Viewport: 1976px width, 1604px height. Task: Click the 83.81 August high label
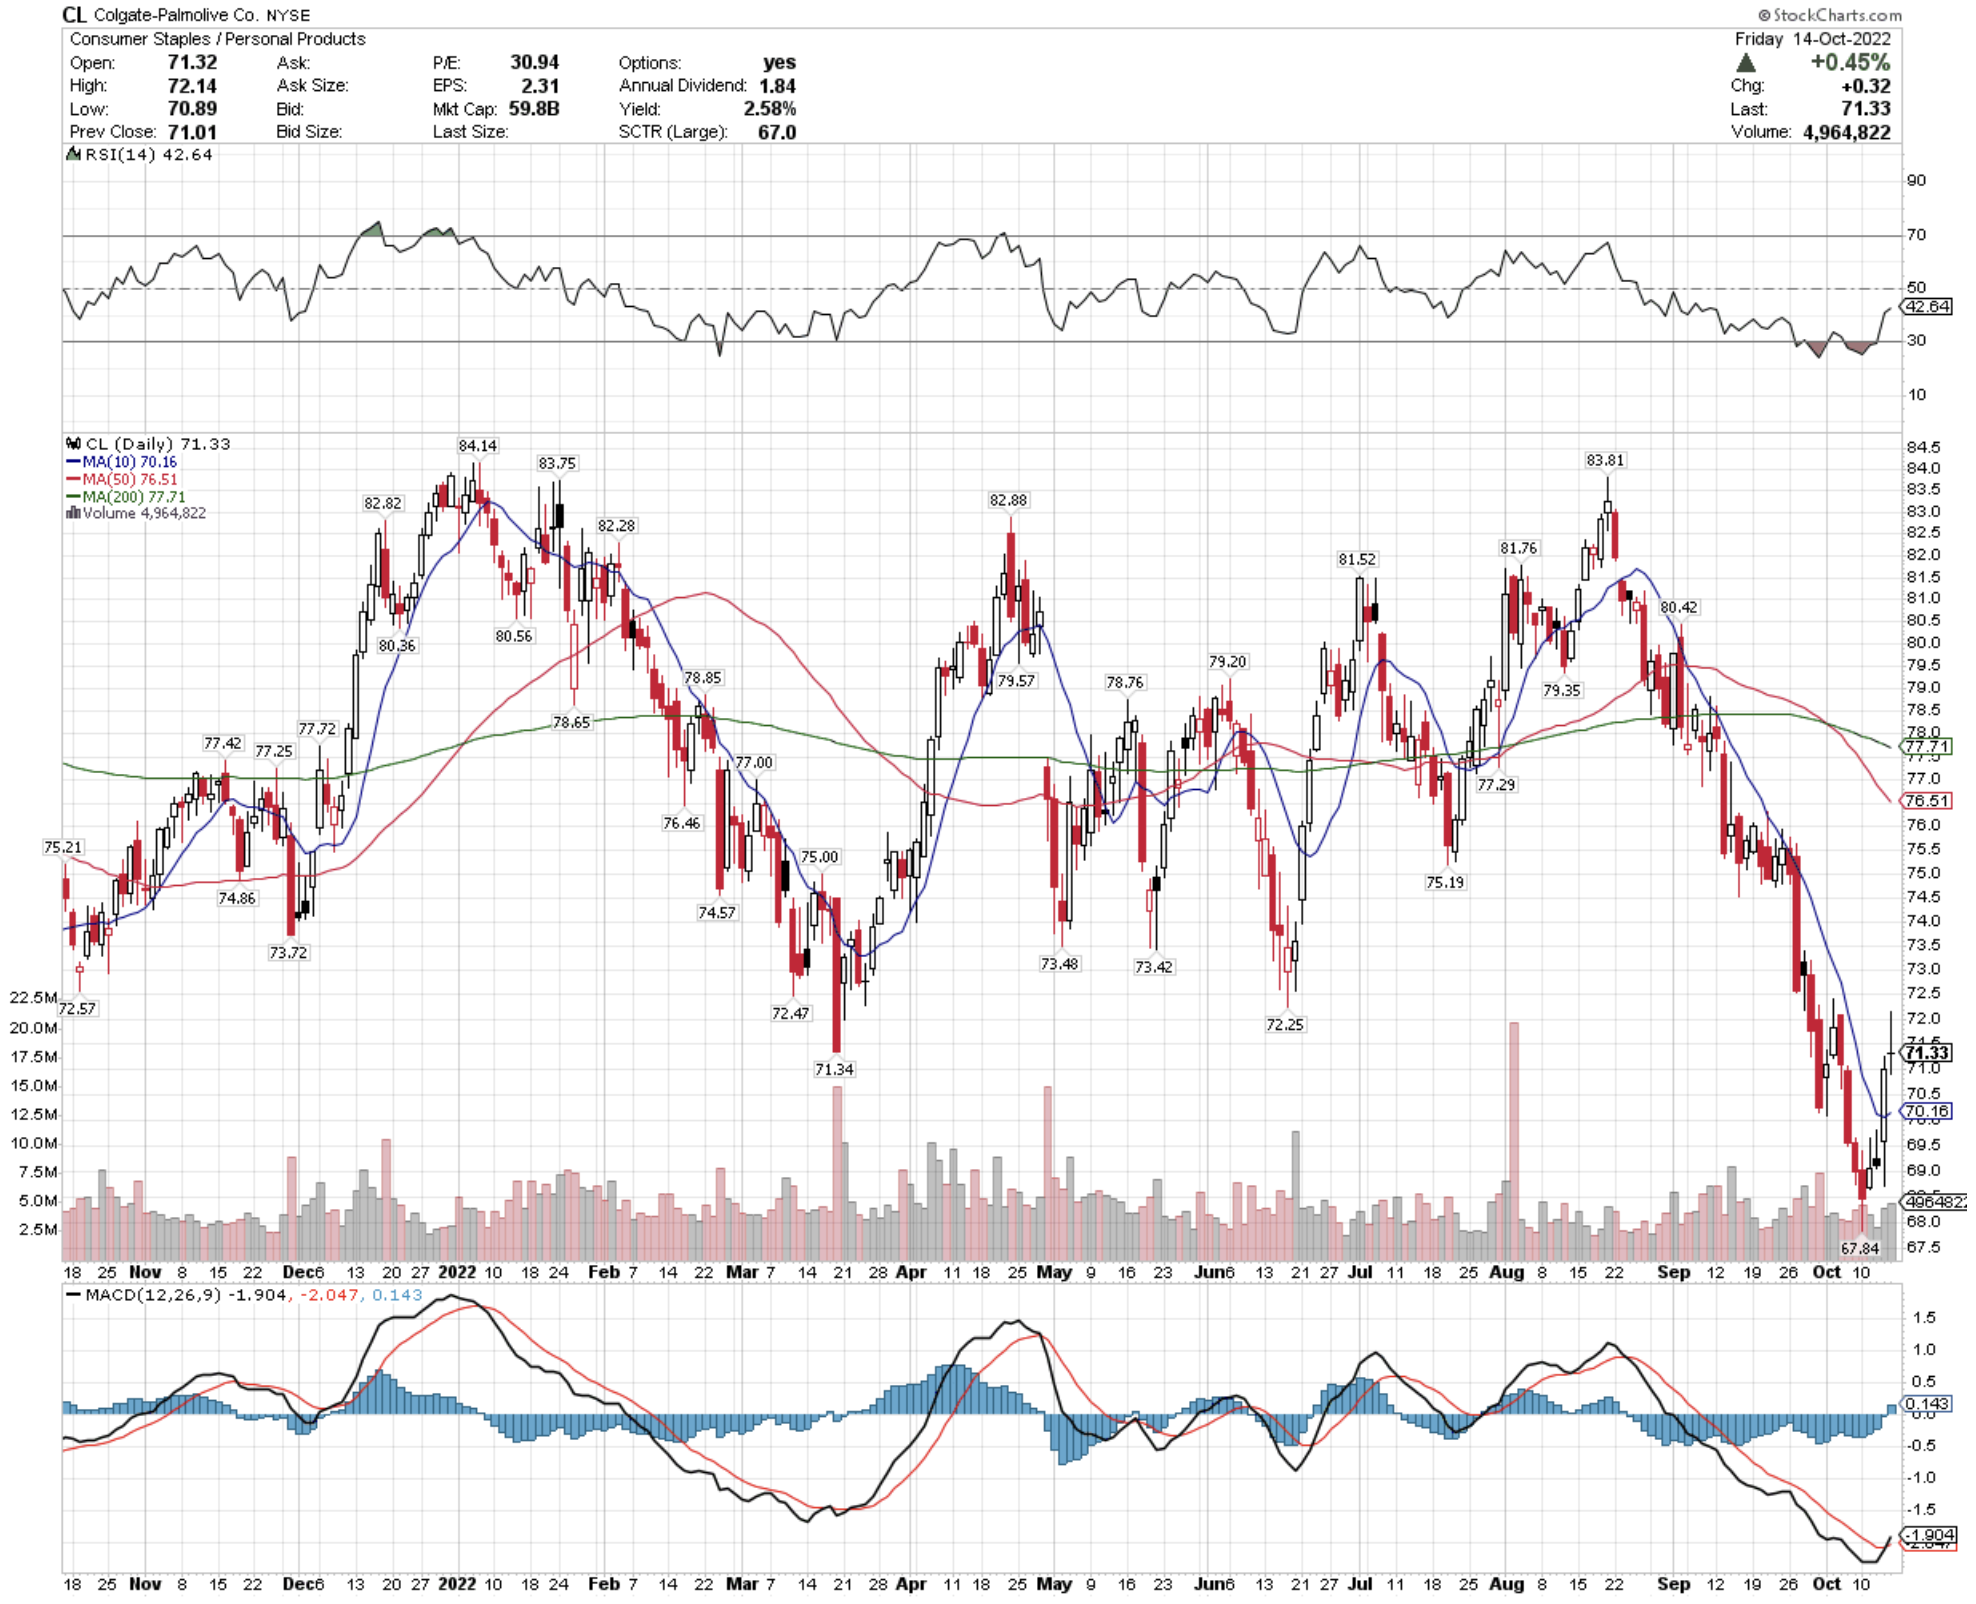coord(1605,460)
